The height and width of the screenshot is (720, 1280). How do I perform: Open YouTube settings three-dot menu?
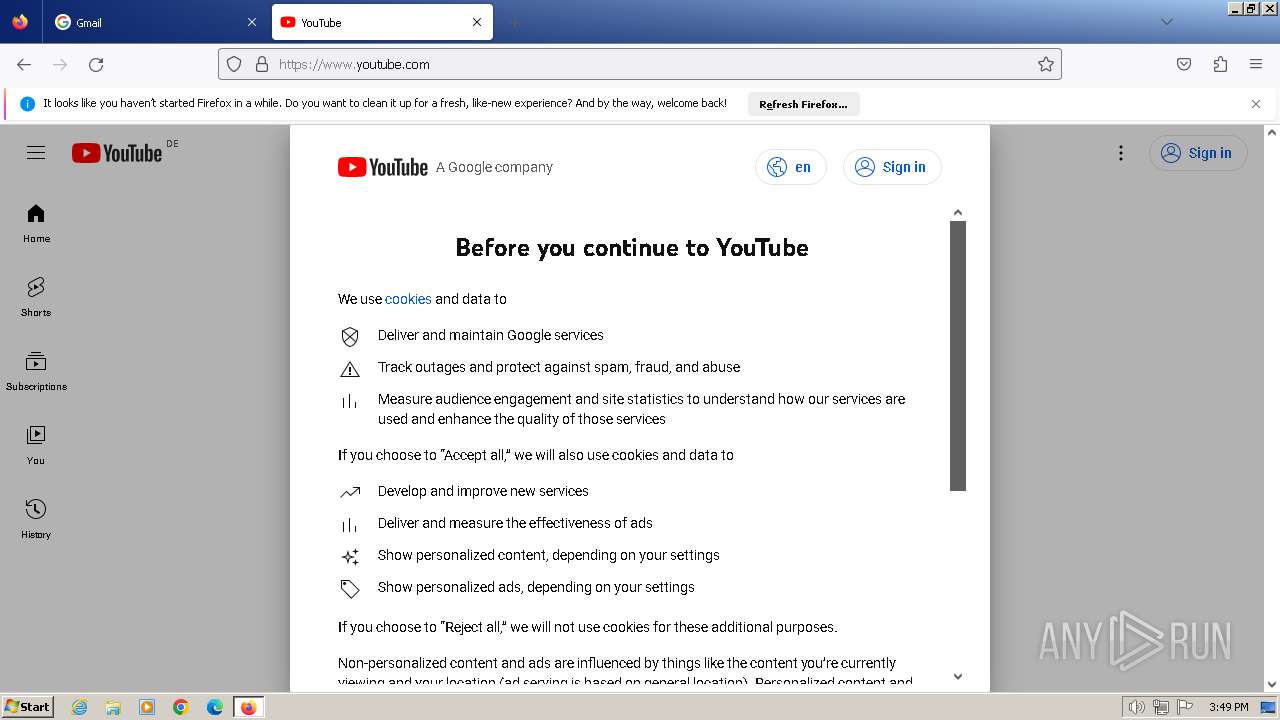point(1121,153)
